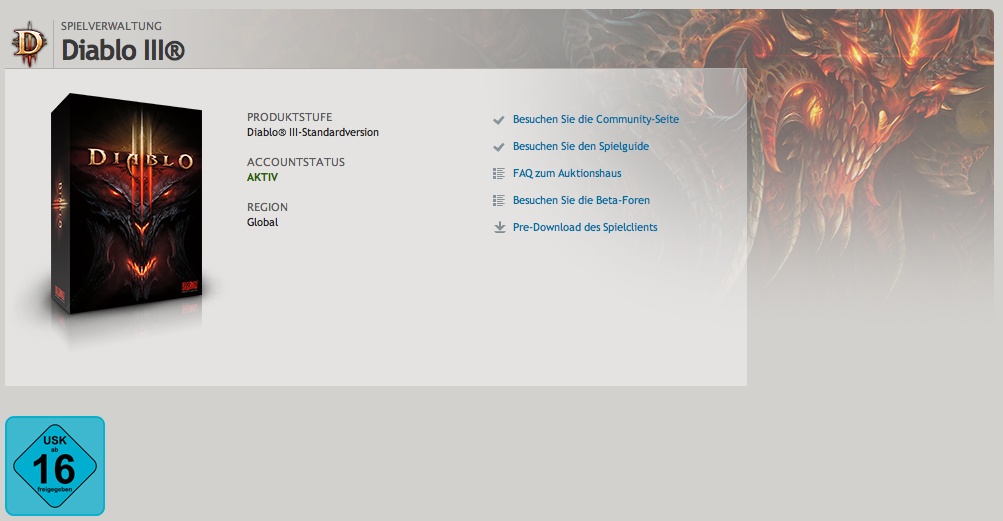This screenshot has height=521, width=1003.
Task: Open 'FAQ zum Auktionshaus' link
Action: coord(567,173)
